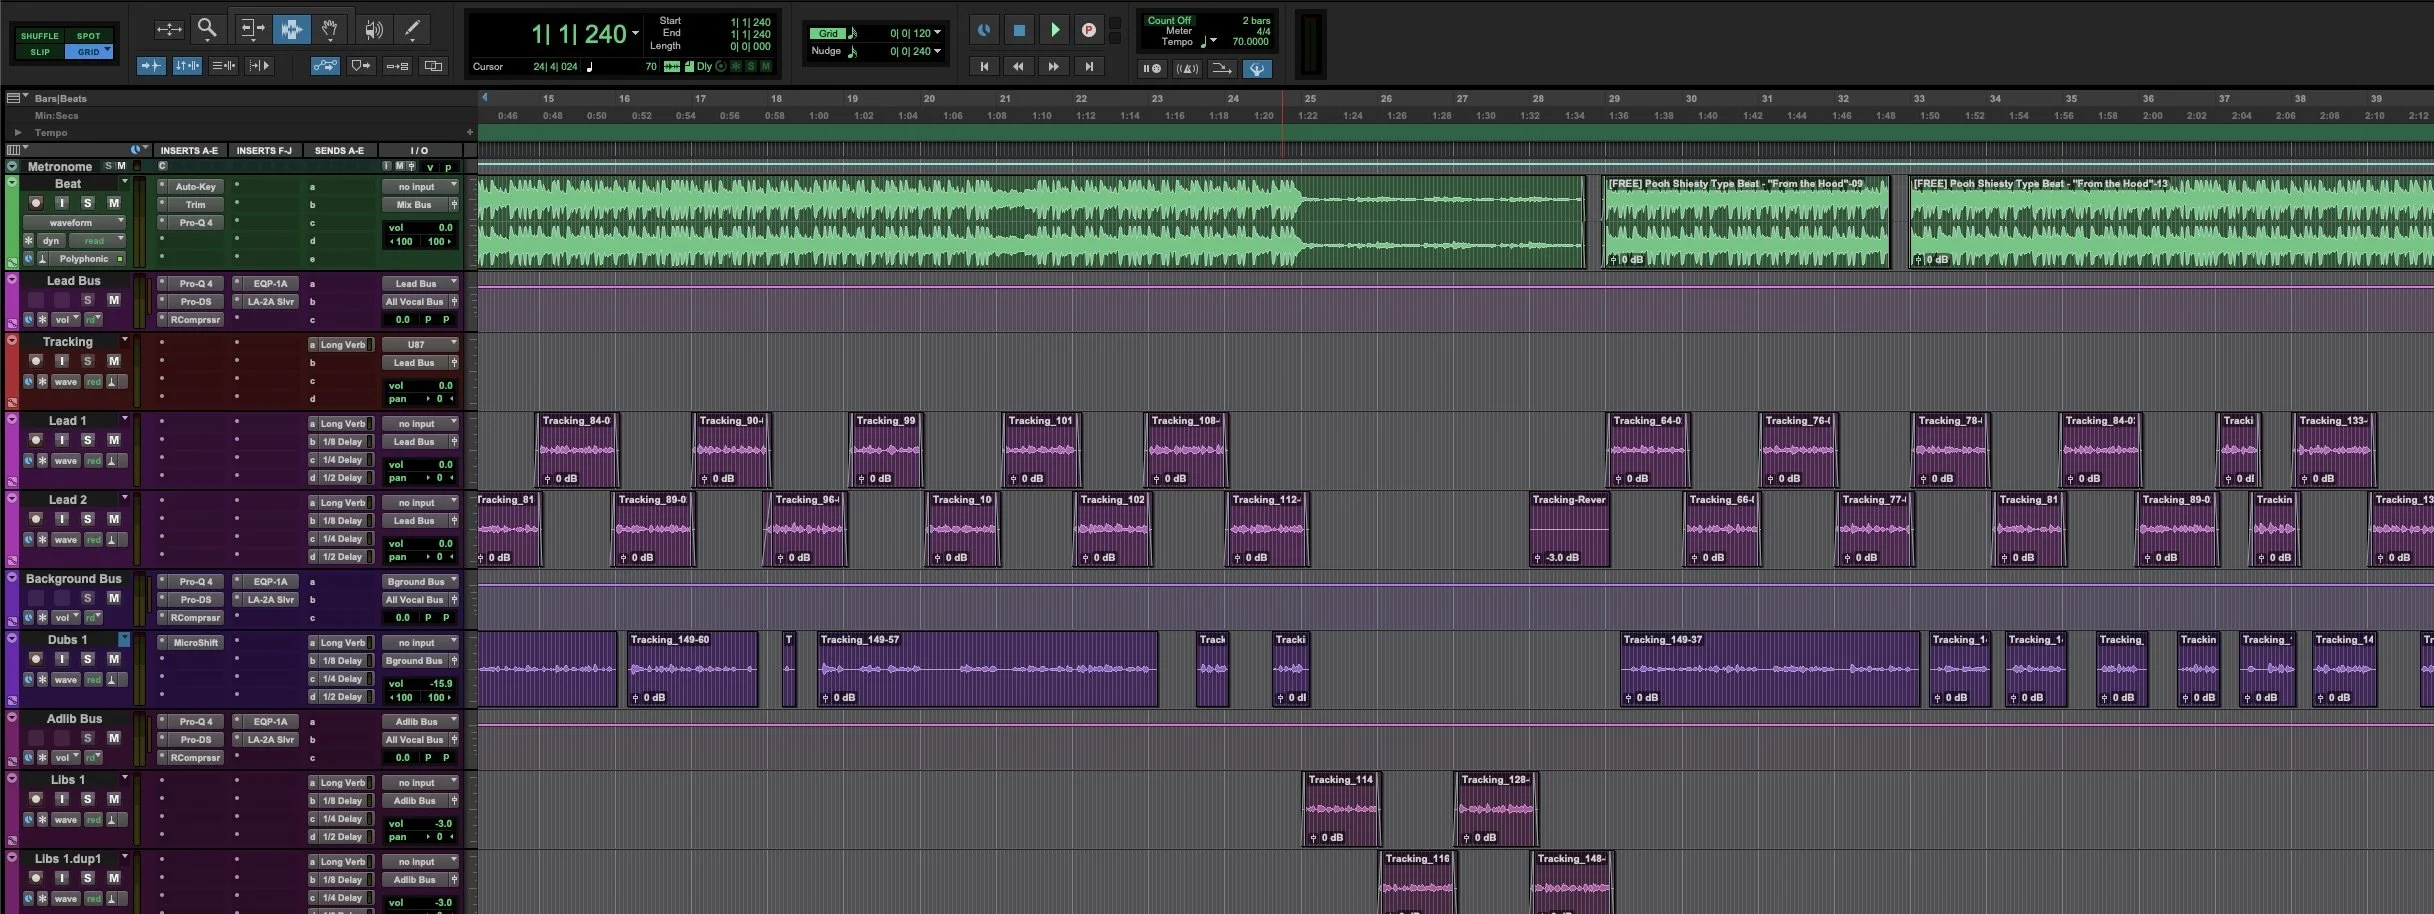
Task: Select the Tracking_149-57 clip on Dubs 1
Action: point(987,669)
